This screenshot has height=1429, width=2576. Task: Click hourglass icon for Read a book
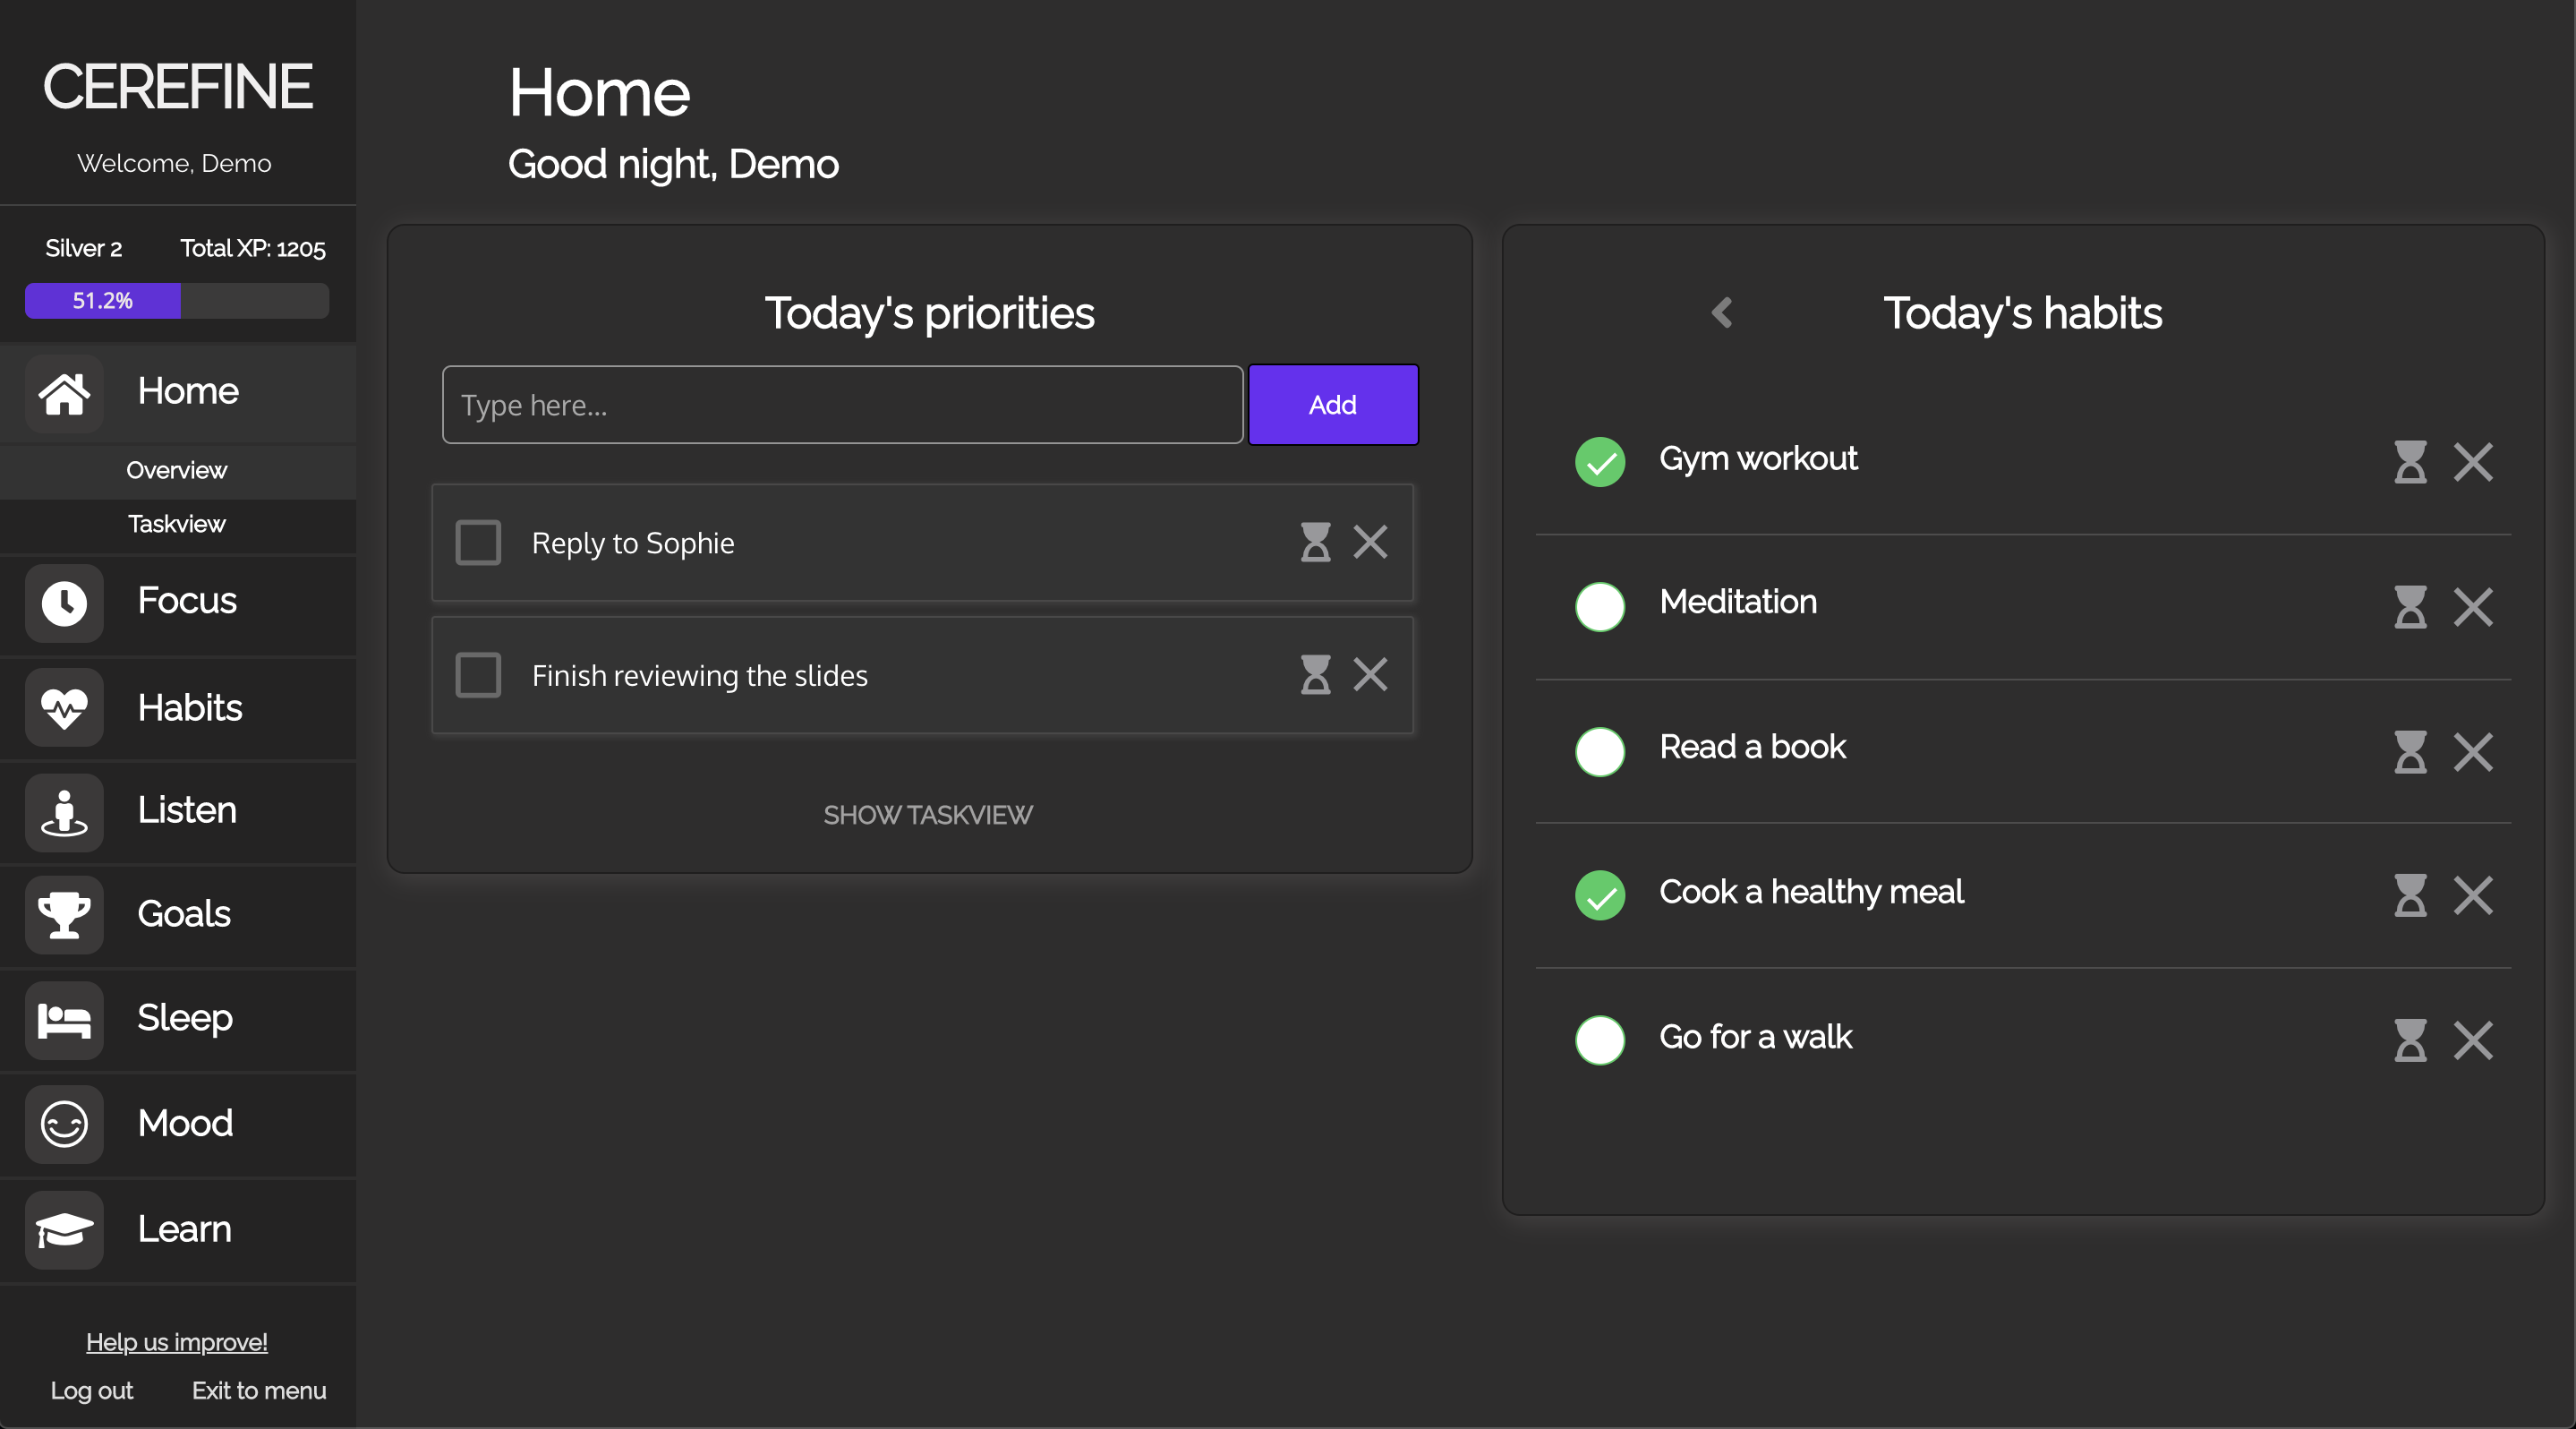pyautogui.click(x=2410, y=752)
